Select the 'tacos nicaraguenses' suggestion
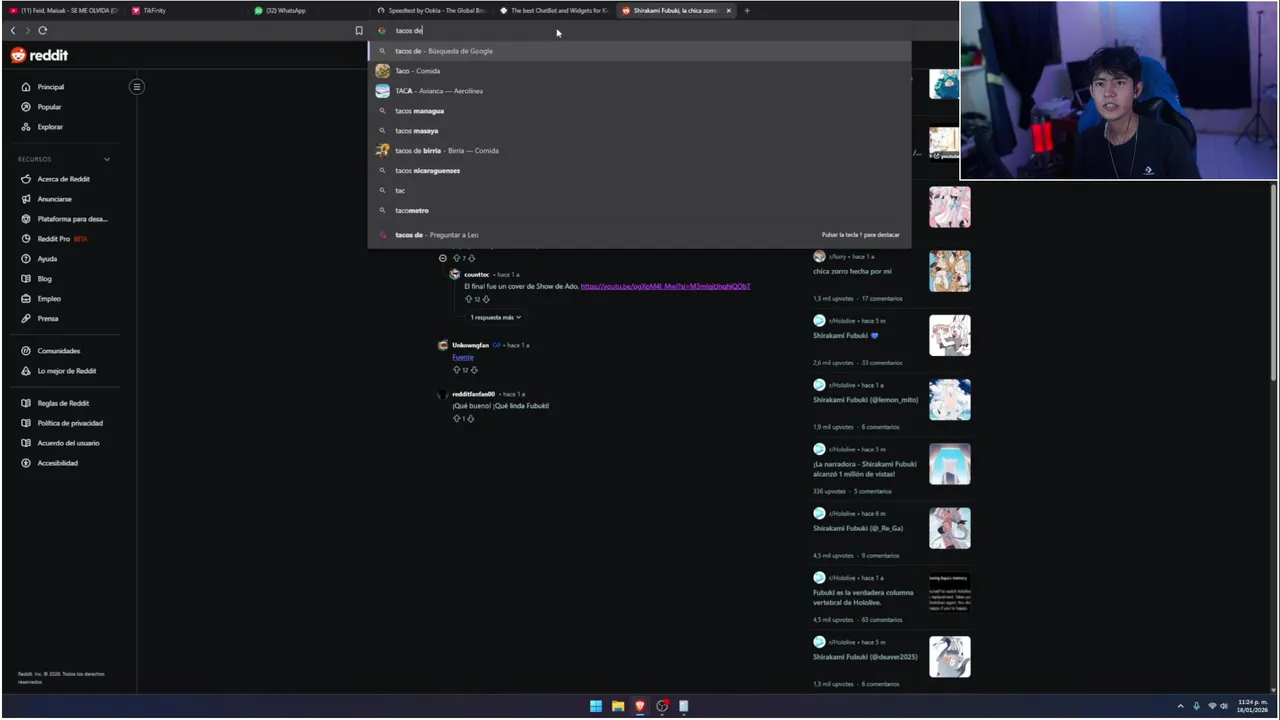 [640, 171]
